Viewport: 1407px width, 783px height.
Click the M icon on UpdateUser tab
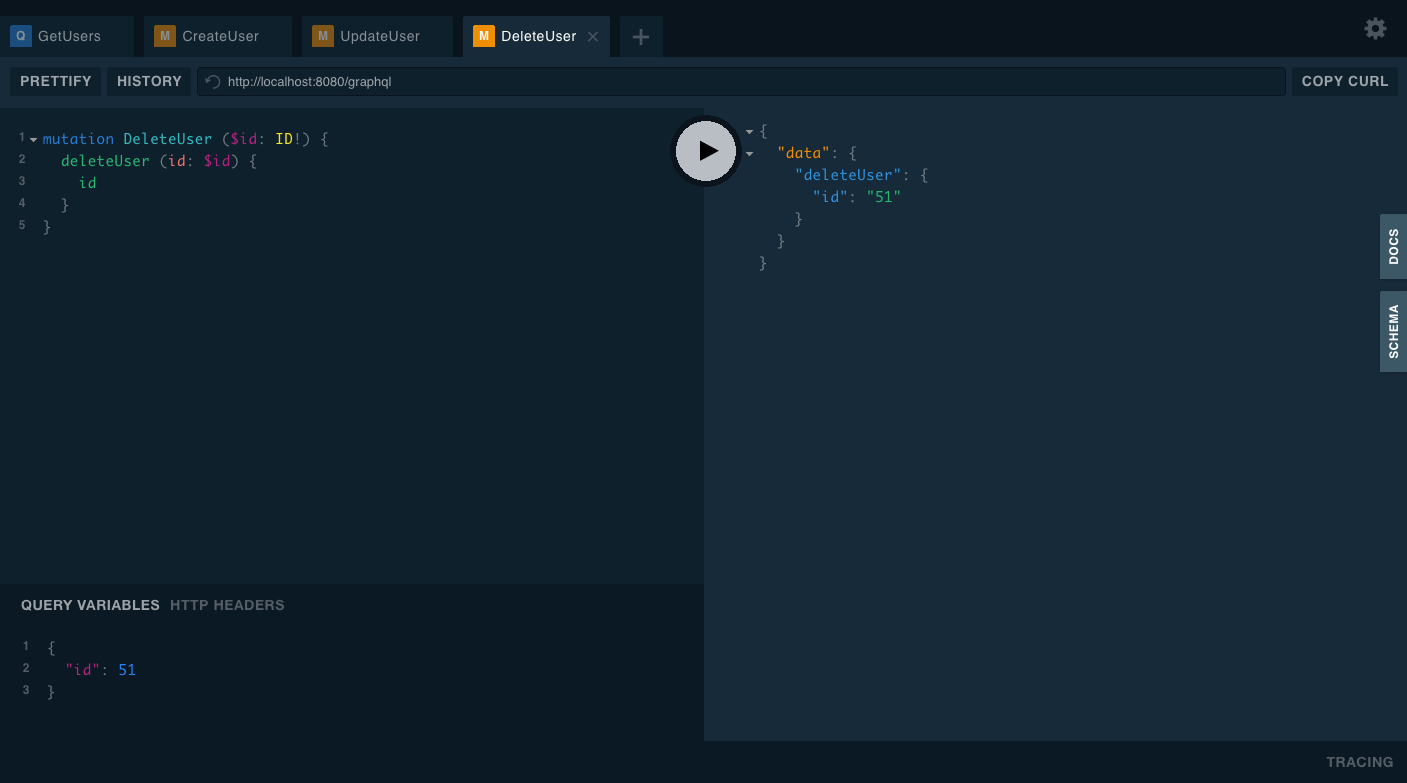point(322,35)
